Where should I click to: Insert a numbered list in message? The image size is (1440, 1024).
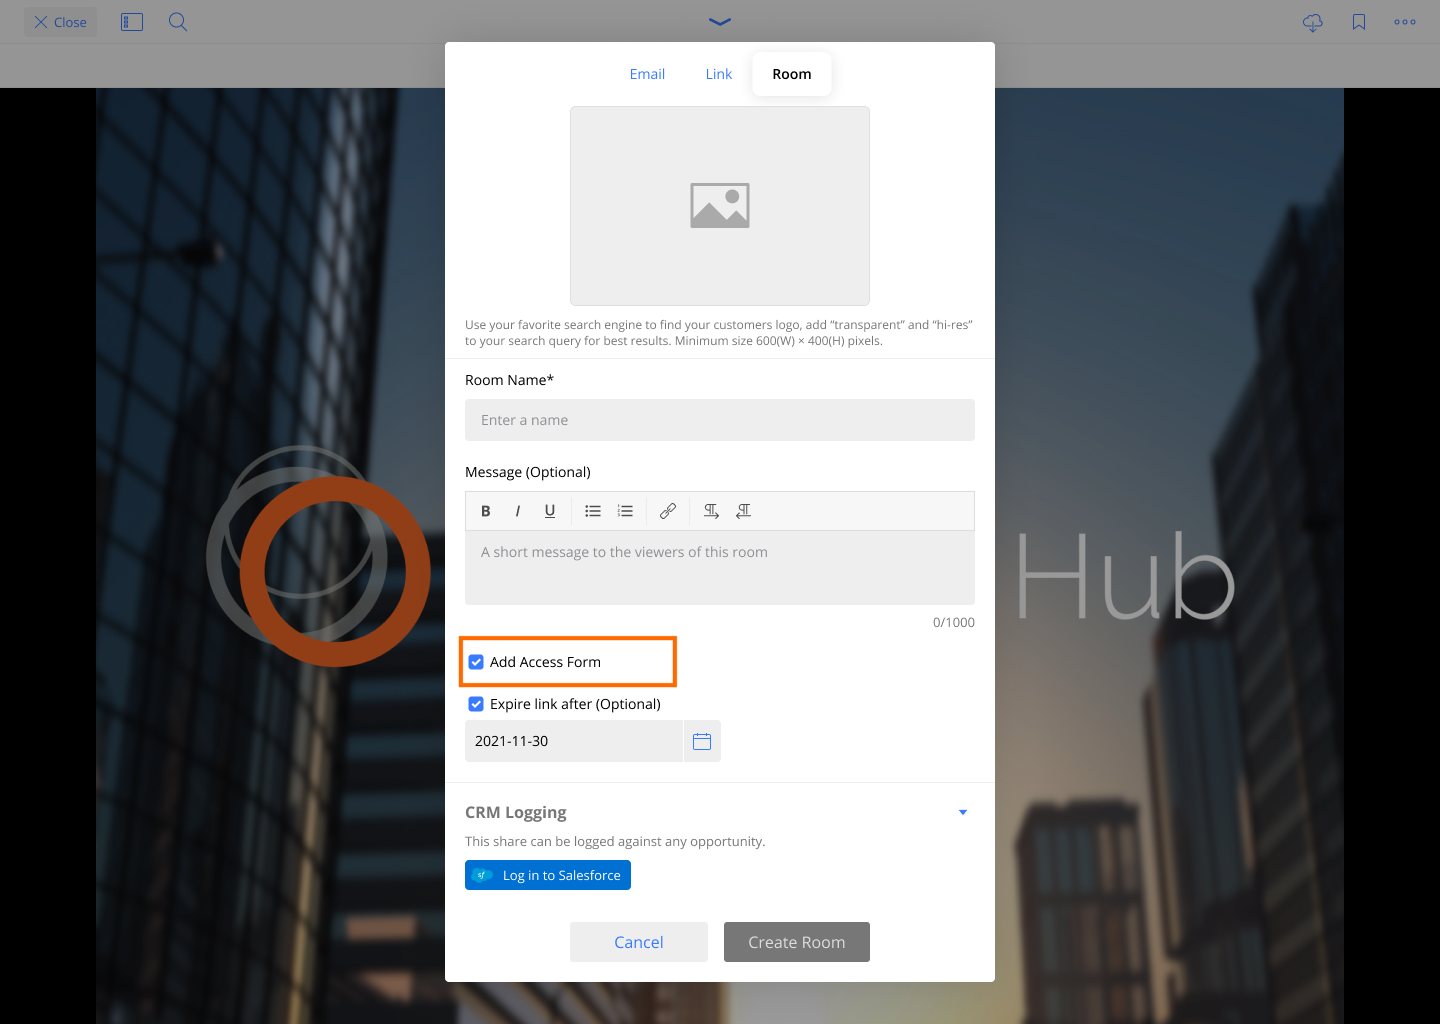click(625, 511)
